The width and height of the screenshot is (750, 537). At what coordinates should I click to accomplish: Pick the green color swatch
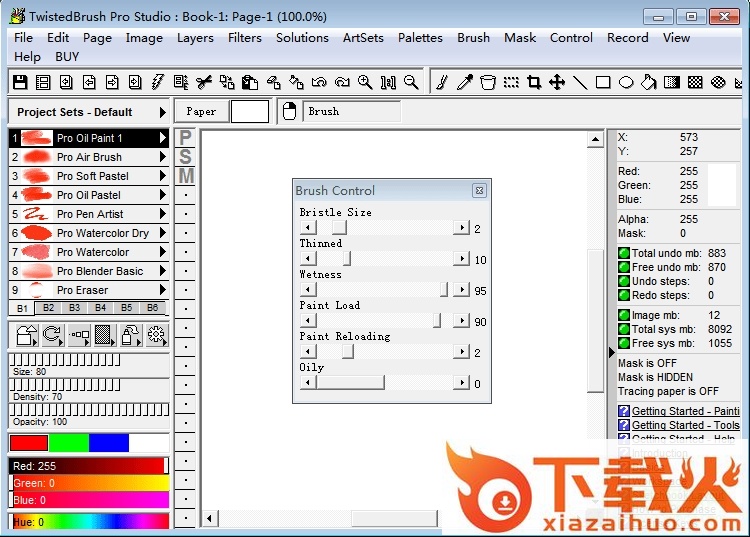[68, 443]
